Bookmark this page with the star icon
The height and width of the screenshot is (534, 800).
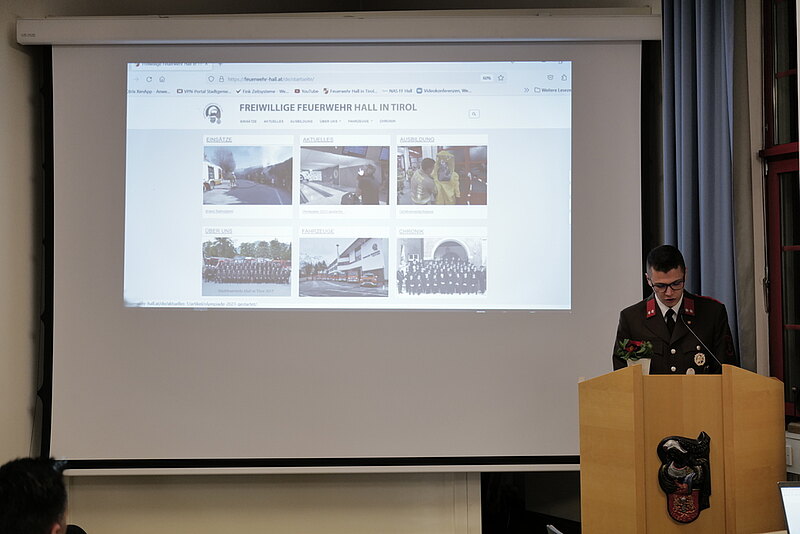click(x=501, y=78)
